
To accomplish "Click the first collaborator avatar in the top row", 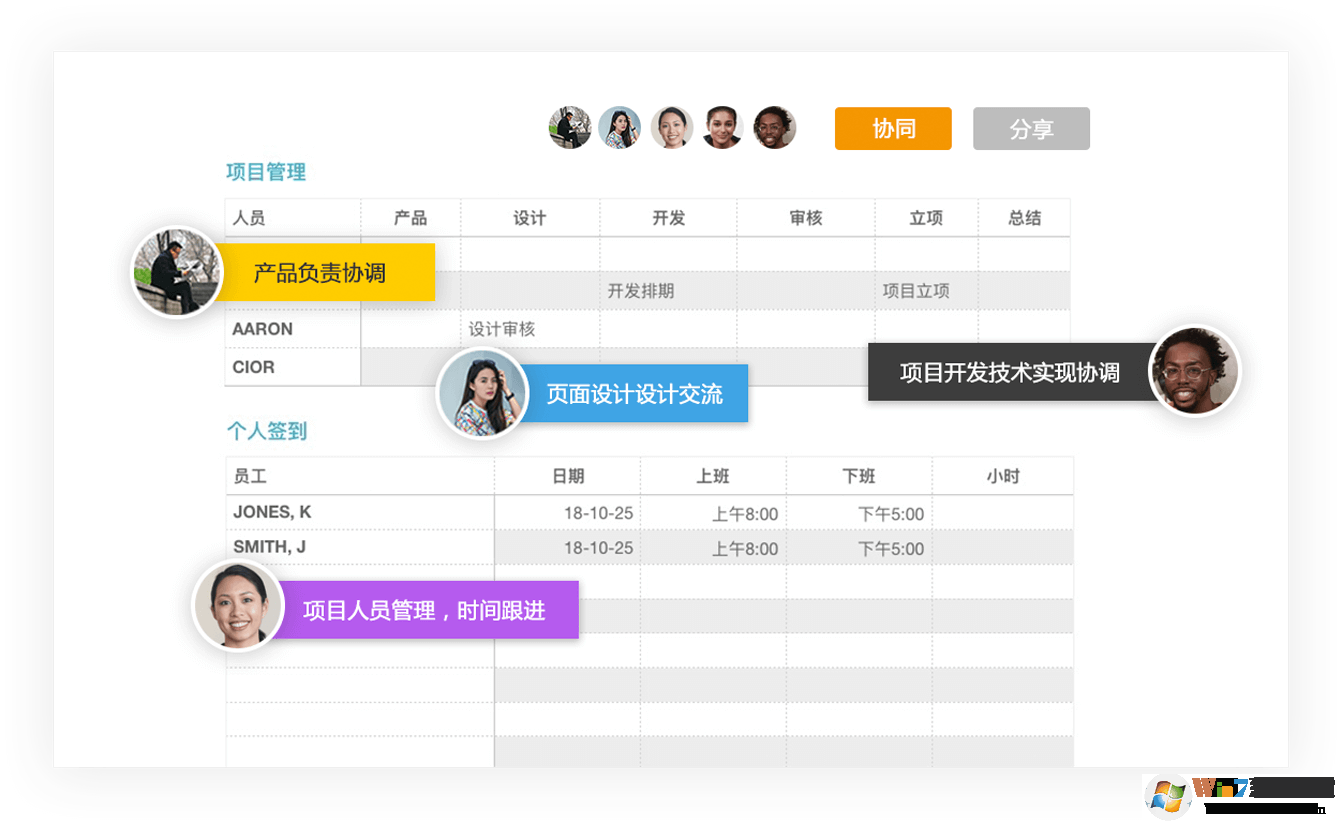I will (570, 128).
